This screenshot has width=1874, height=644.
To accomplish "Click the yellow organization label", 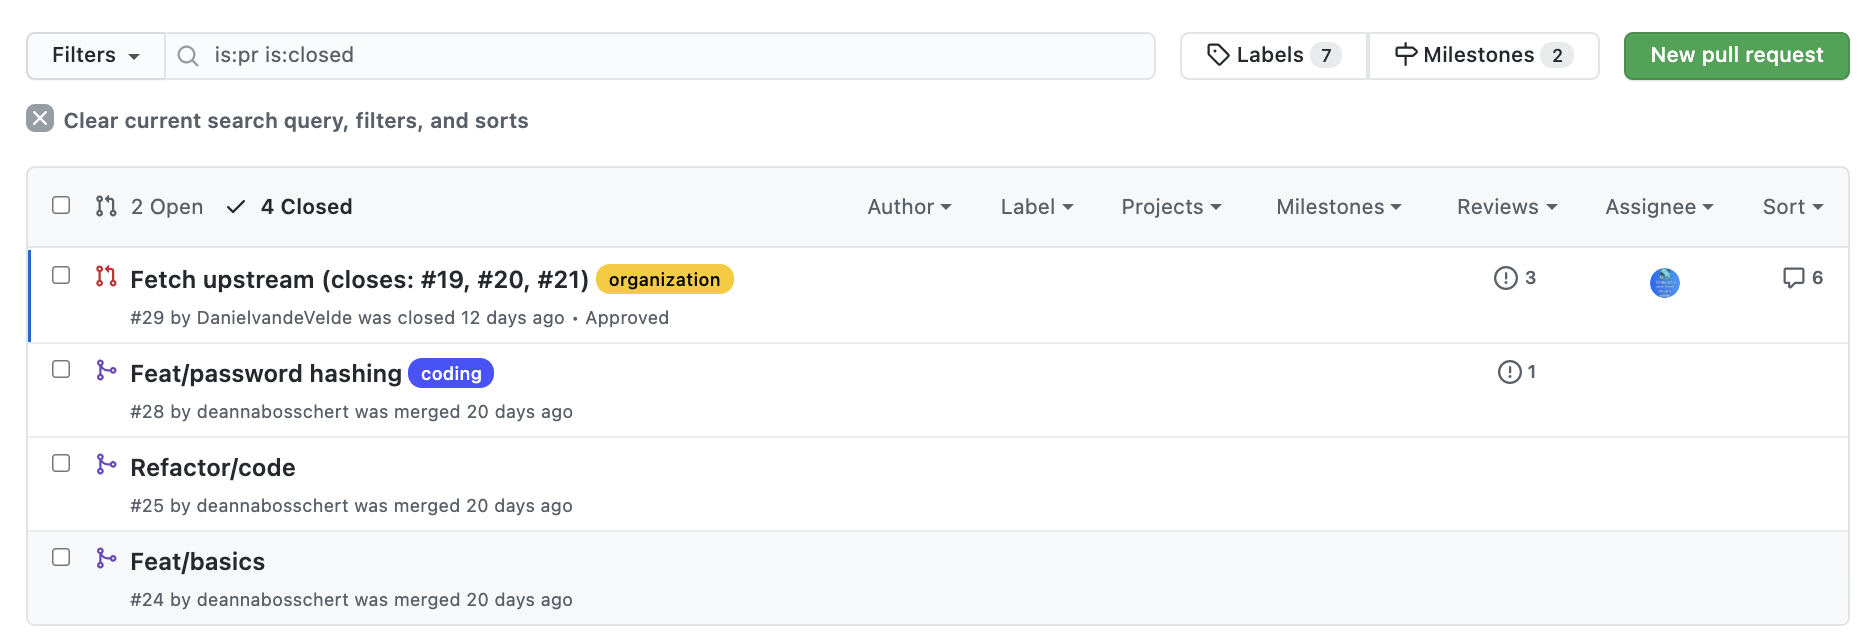I will point(663,279).
